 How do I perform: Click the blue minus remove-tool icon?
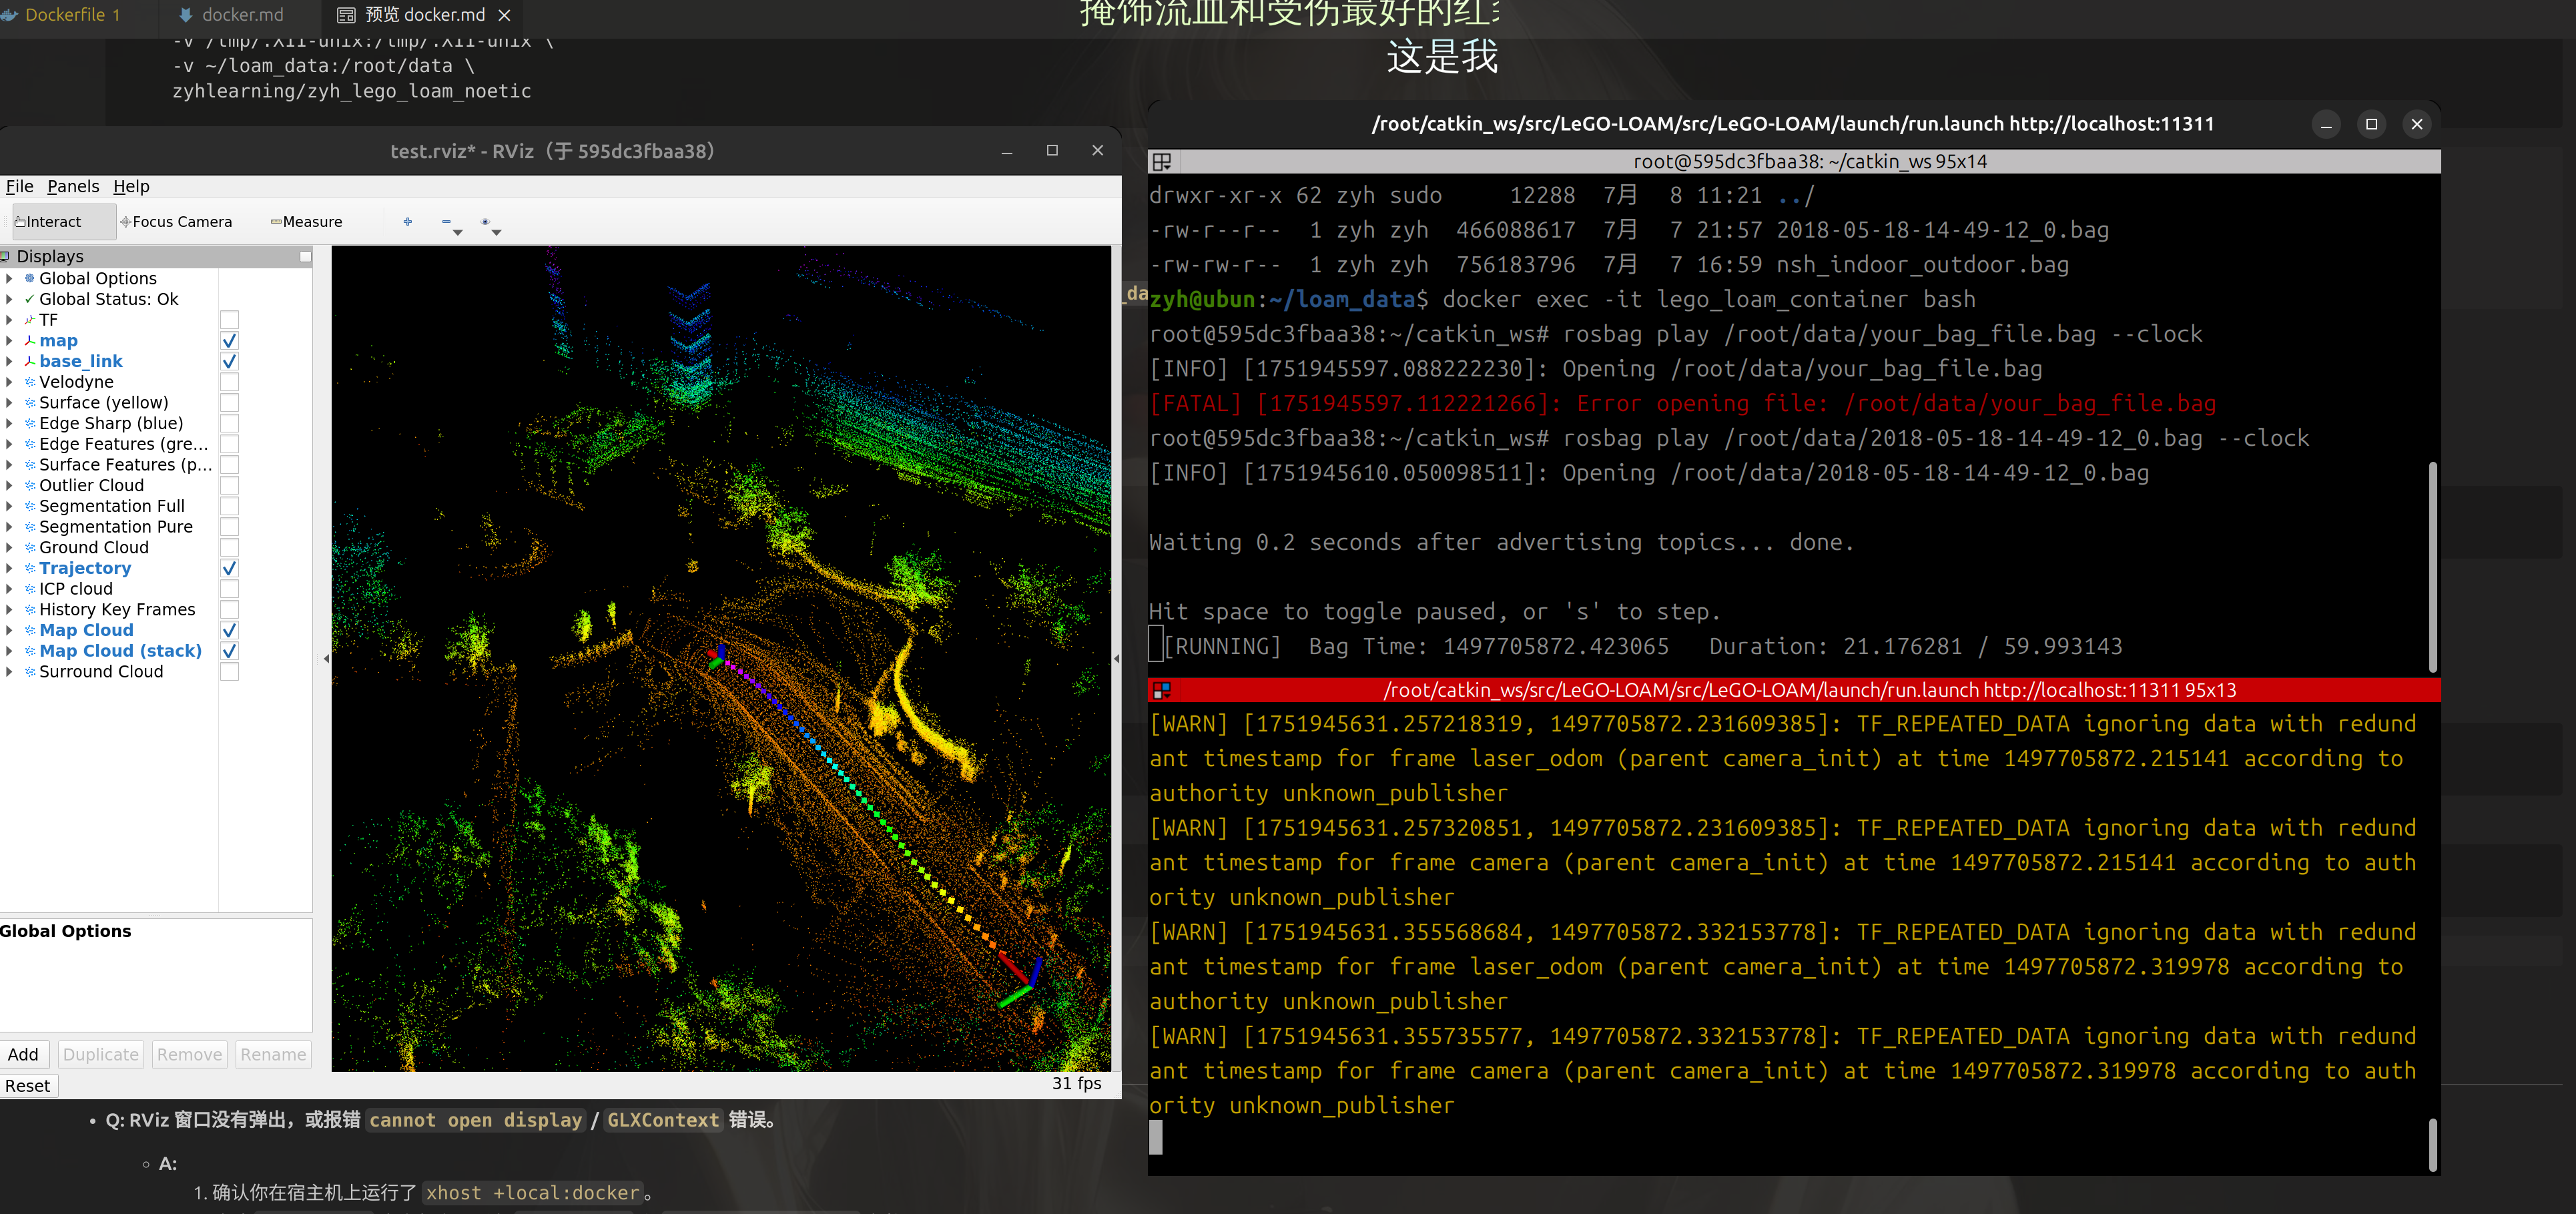[446, 221]
